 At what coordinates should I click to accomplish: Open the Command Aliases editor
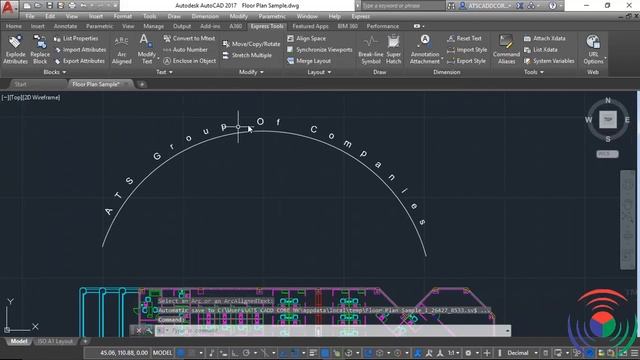coord(506,50)
